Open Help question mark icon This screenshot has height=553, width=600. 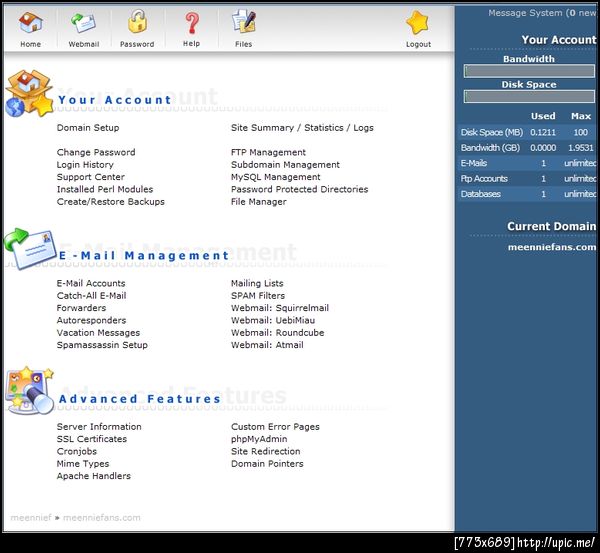tap(192, 22)
